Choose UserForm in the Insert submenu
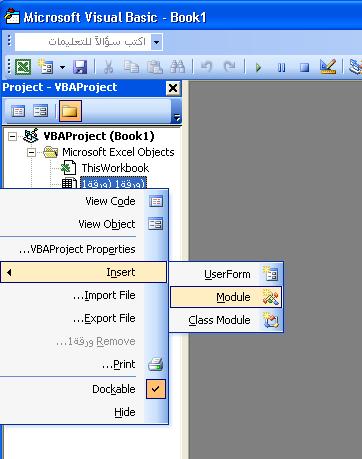This screenshot has width=362, height=459. [226, 274]
